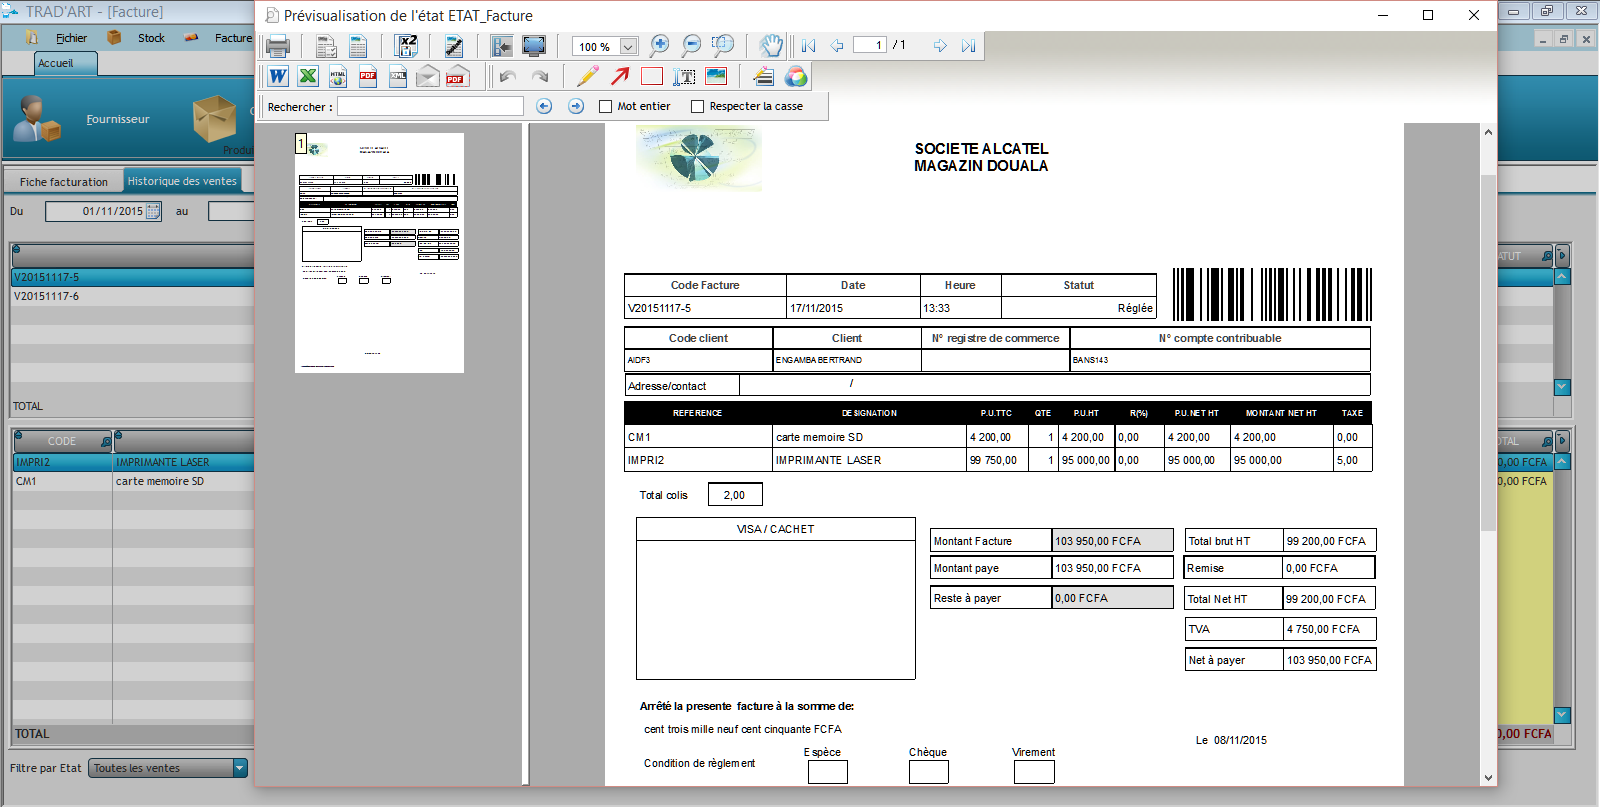Open the Du date calendar picker
Viewport: 1600px width, 807px height.
click(153, 211)
